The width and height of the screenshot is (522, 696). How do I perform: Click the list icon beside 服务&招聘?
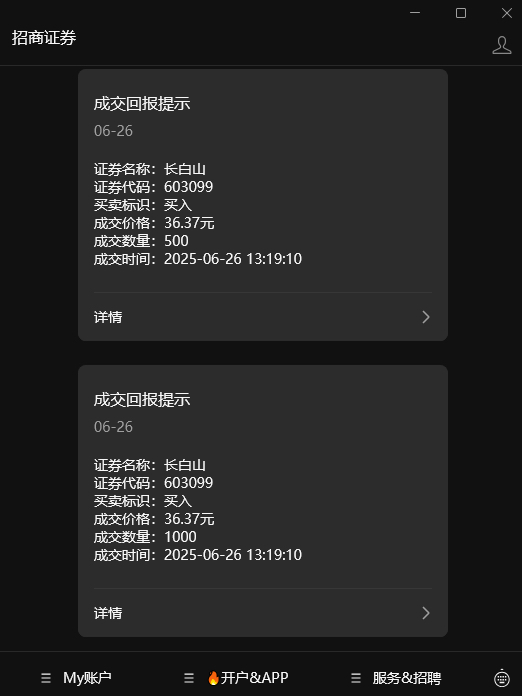click(x=356, y=678)
